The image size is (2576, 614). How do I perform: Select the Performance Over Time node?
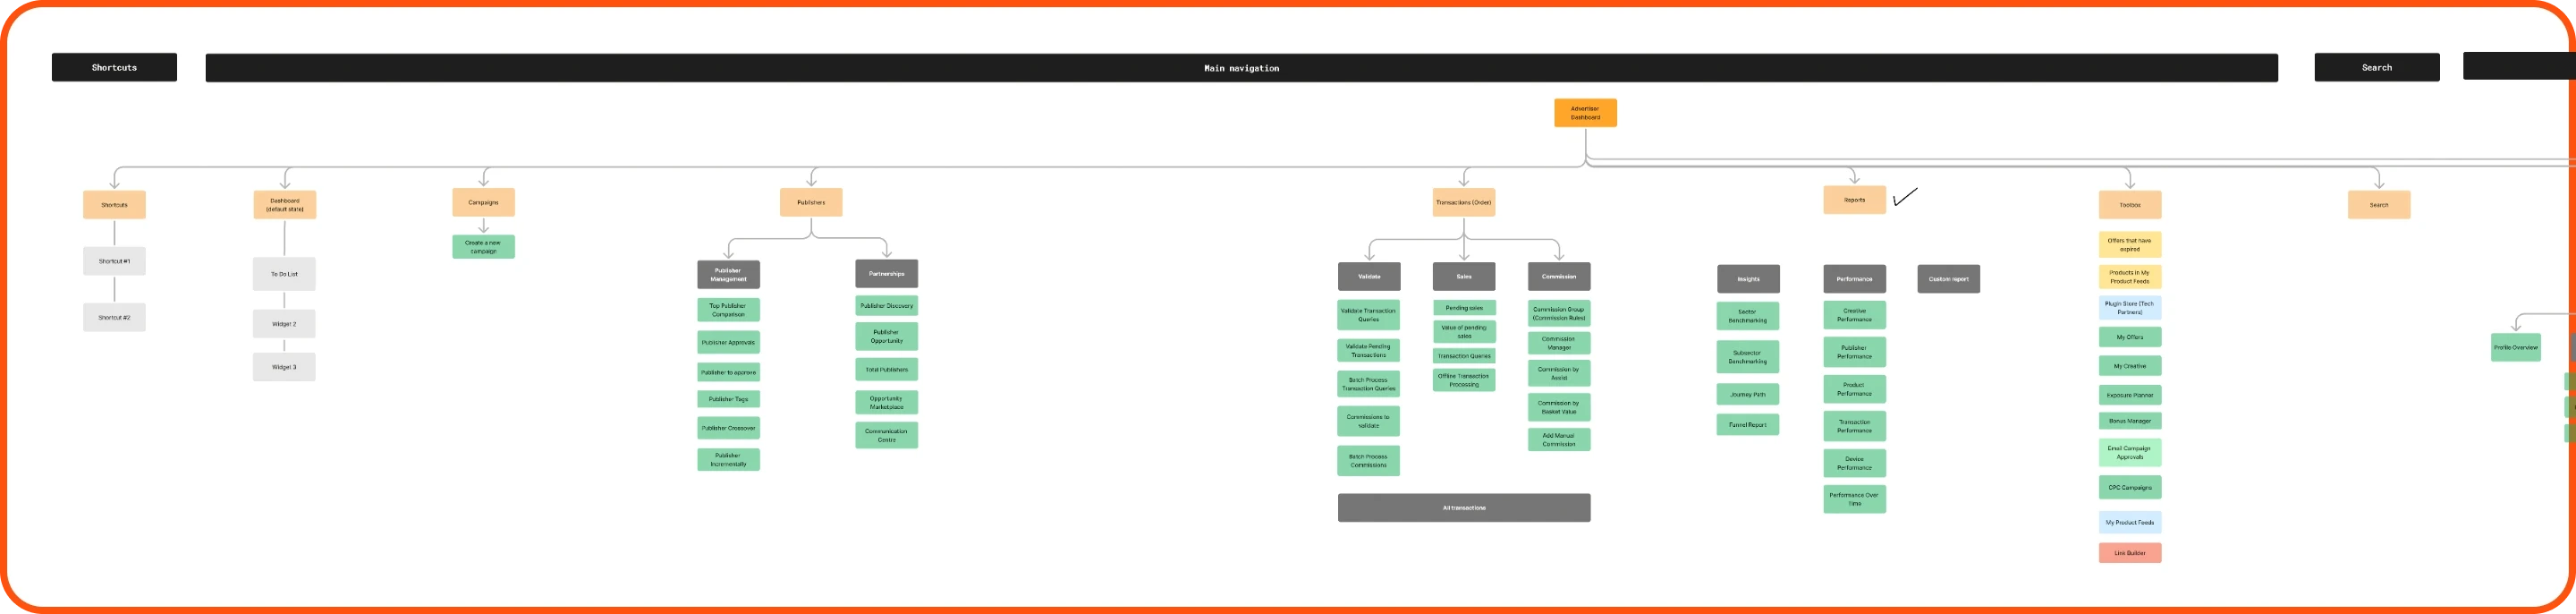point(1854,499)
